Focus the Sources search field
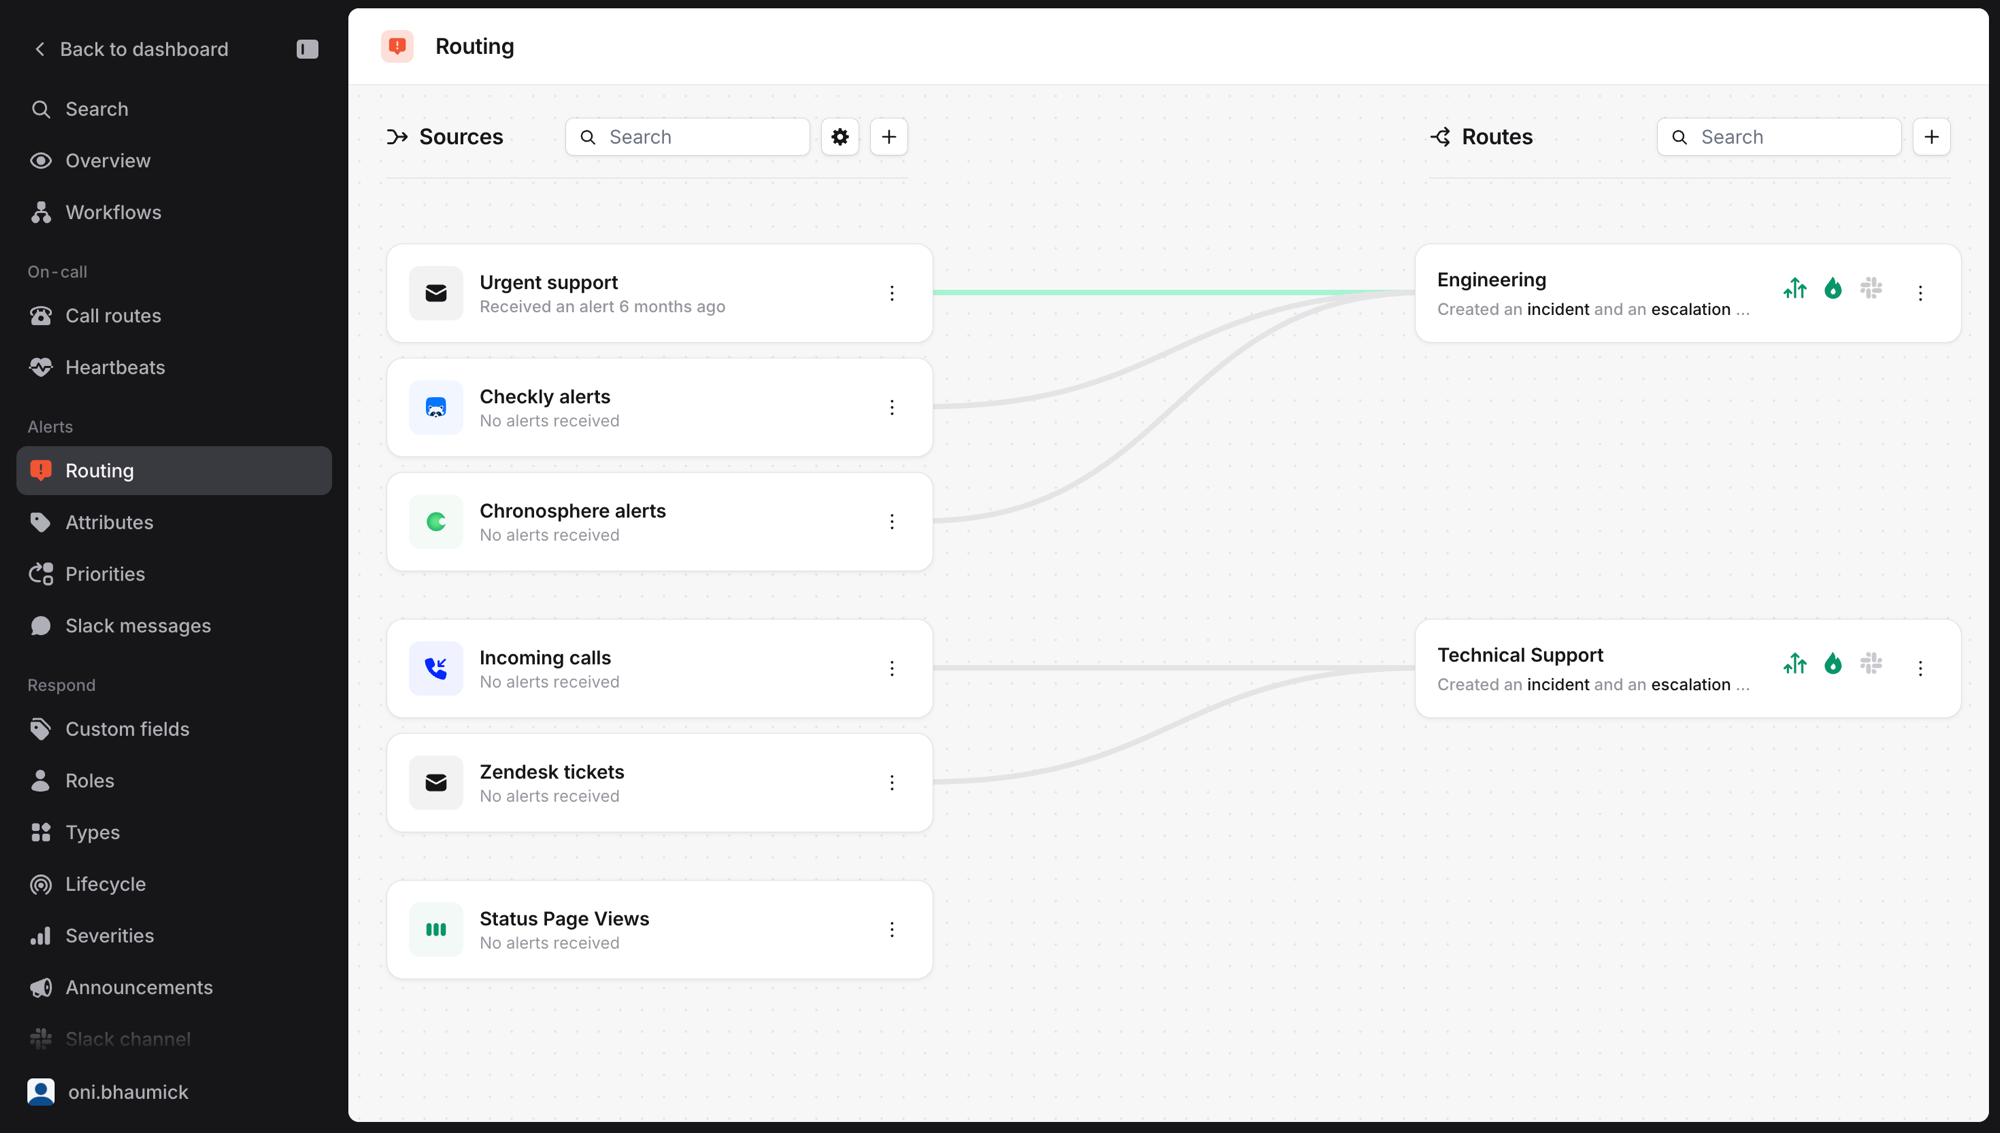The height and width of the screenshot is (1133, 2000). [687, 137]
